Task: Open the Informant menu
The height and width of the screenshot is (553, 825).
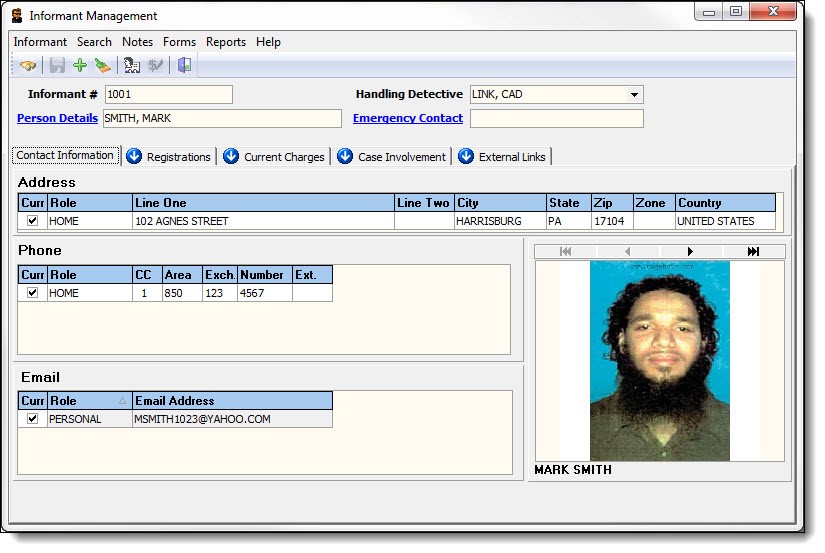Action: [40, 42]
